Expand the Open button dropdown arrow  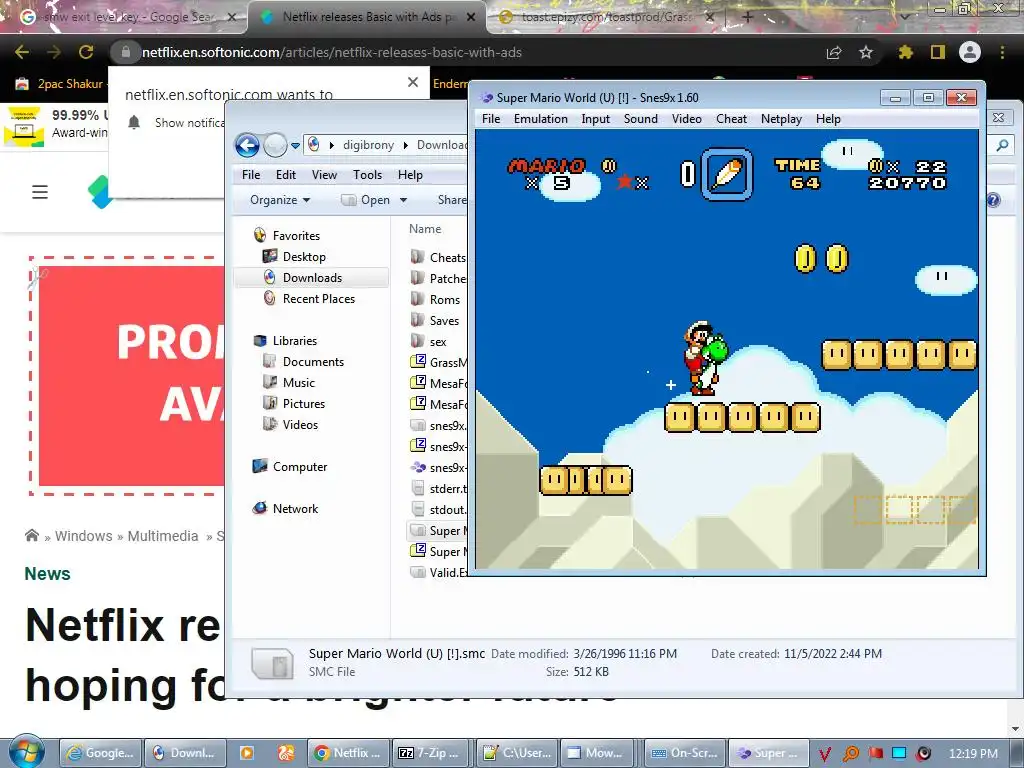click(403, 200)
